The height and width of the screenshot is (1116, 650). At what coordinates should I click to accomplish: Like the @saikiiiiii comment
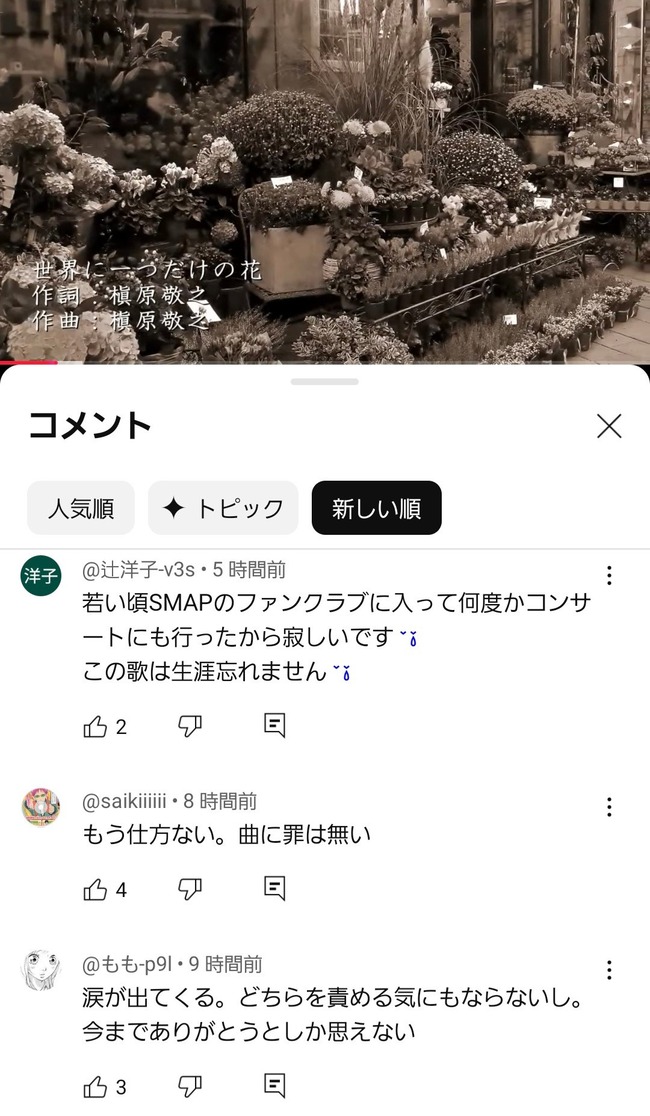pyautogui.click(x=95, y=890)
